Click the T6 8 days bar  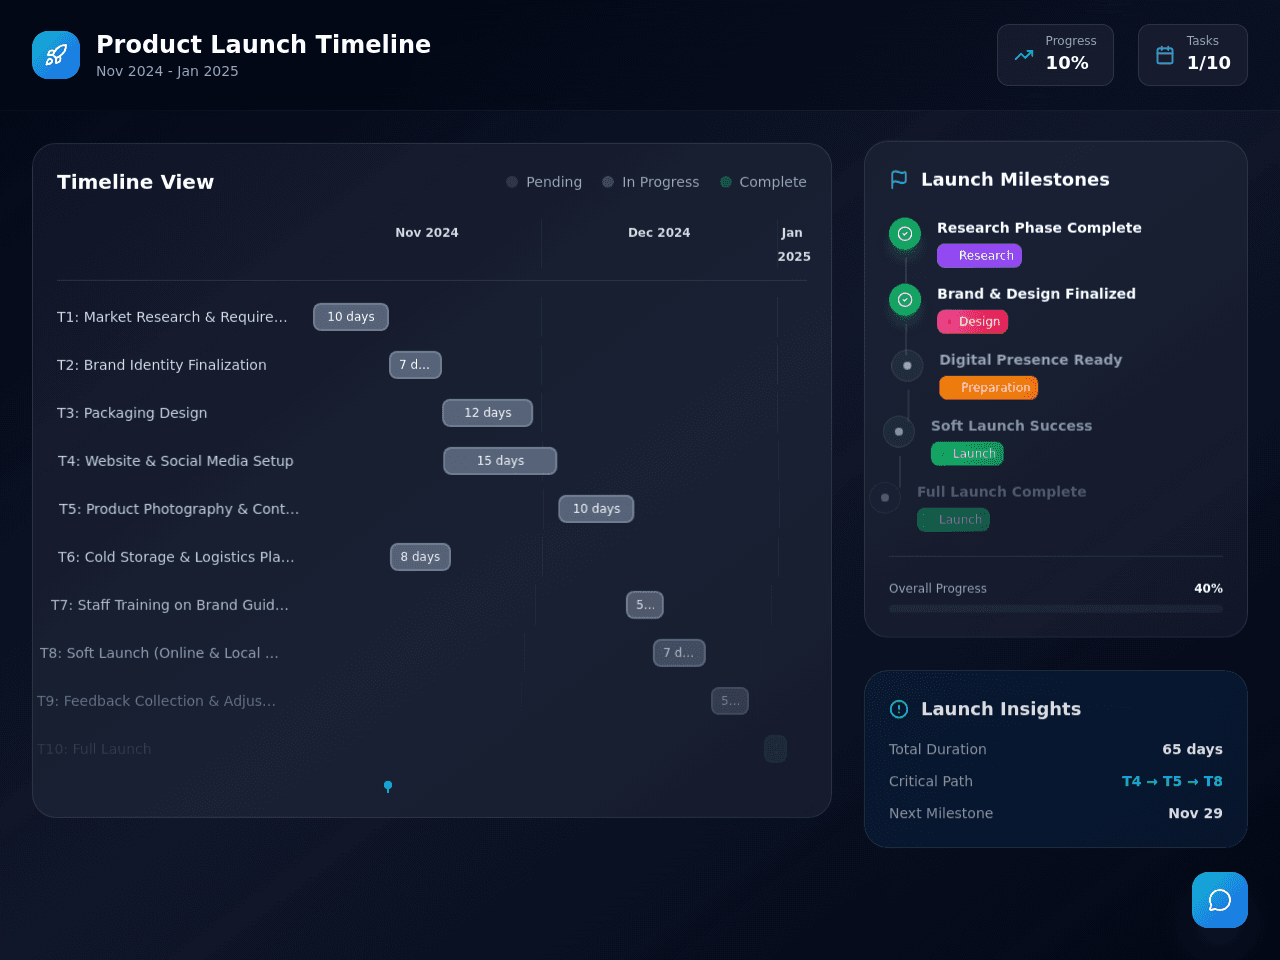point(420,557)
